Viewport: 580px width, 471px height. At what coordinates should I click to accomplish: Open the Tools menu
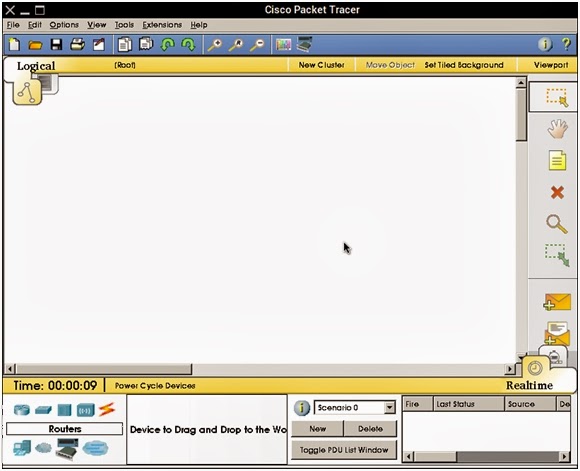(x=124, y=25)
